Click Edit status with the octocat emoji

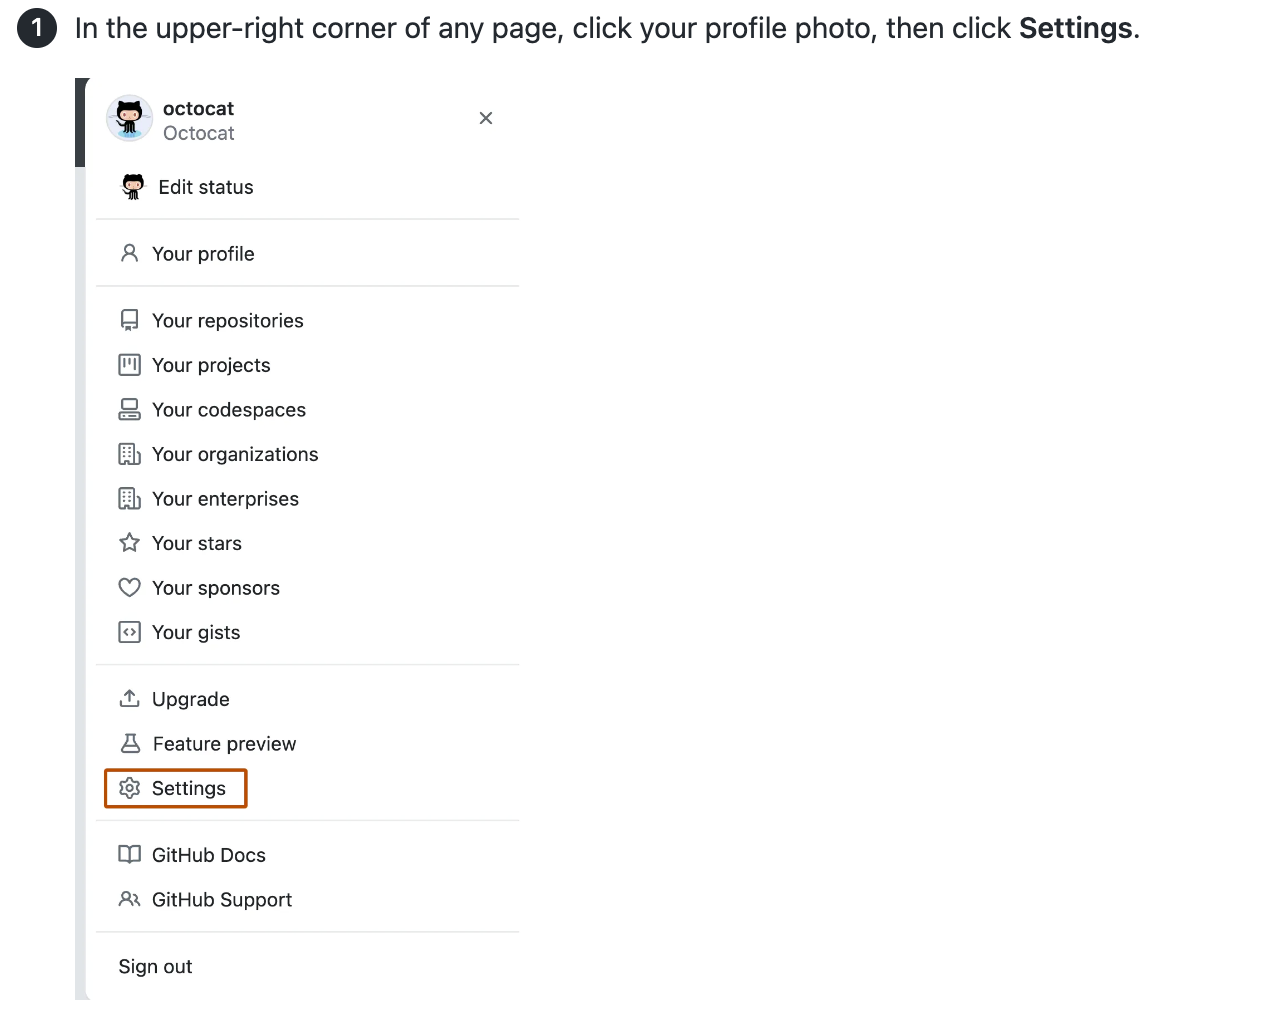205,187
